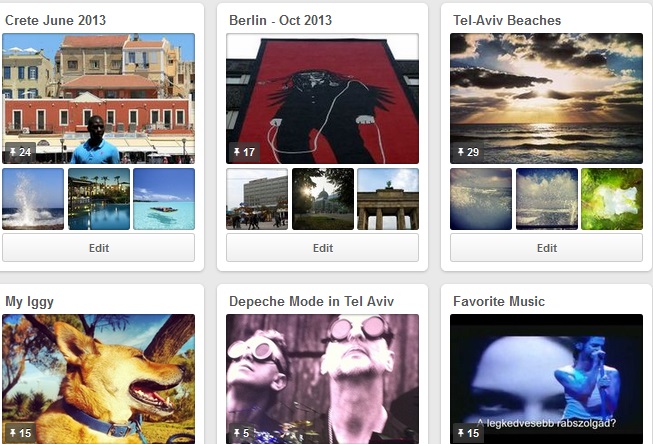
Task: Open the My Iggy dog cover photo
Action: [x=98, y=379]
